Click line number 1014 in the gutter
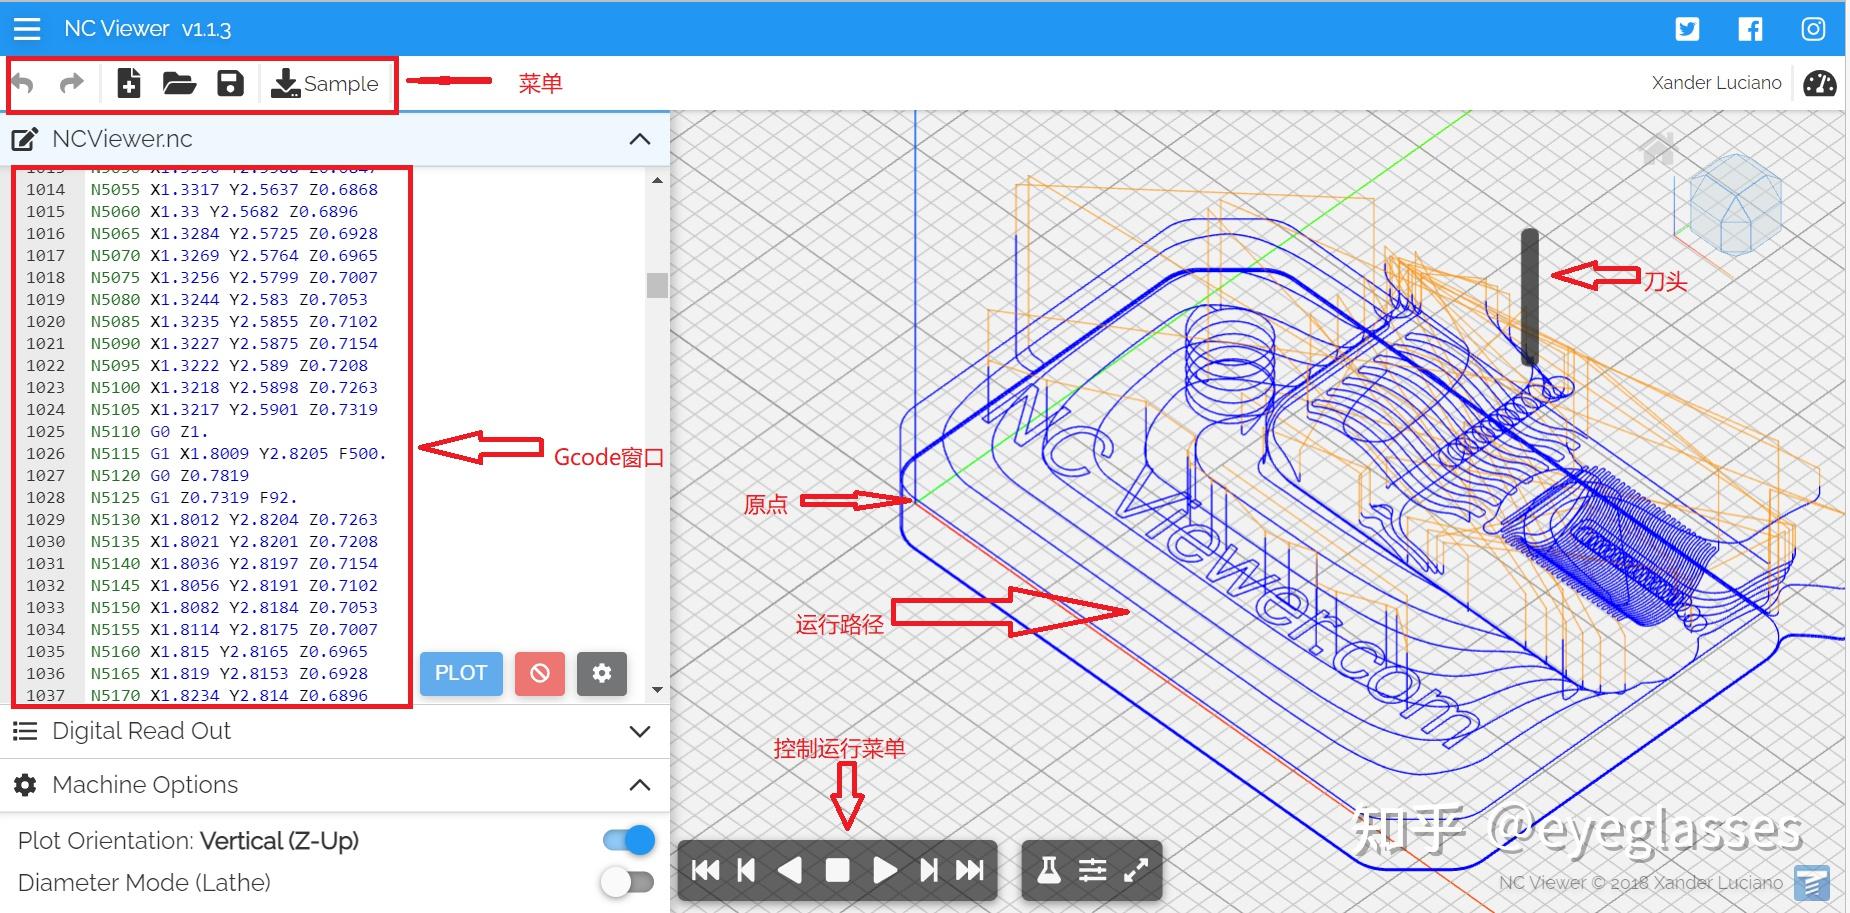 tap(45, 190)
